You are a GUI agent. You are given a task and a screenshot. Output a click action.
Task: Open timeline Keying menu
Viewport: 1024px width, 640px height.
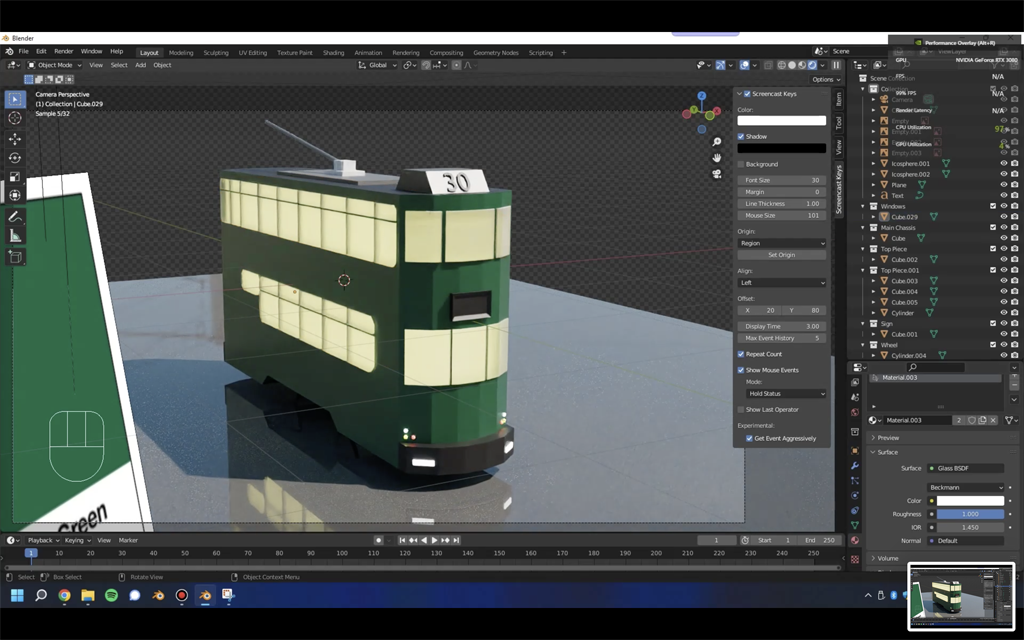tap(77, 540)
